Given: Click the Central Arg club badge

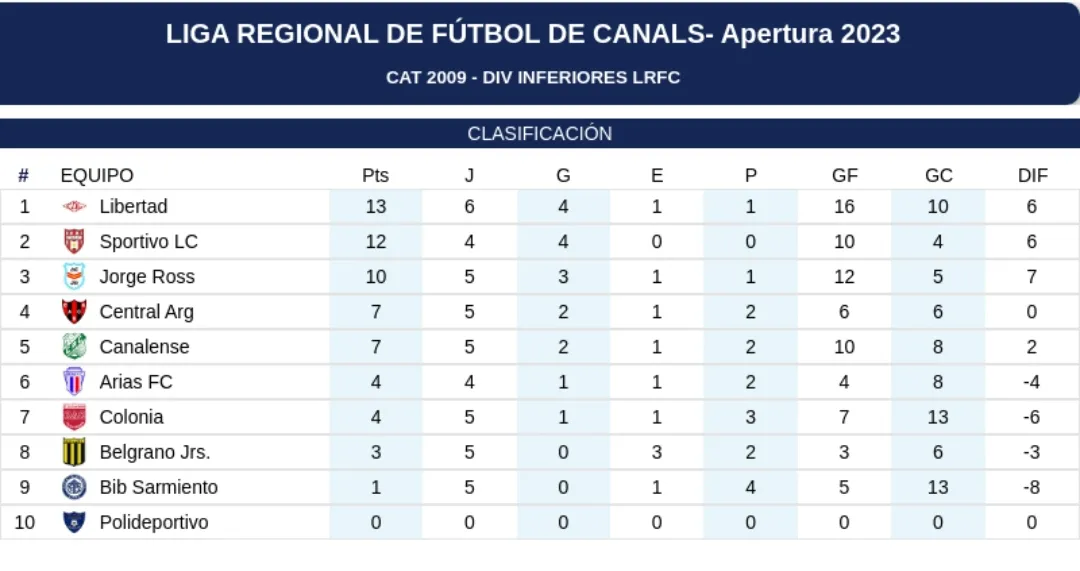Looking at the screenshot, I should (x=75, y=312).
